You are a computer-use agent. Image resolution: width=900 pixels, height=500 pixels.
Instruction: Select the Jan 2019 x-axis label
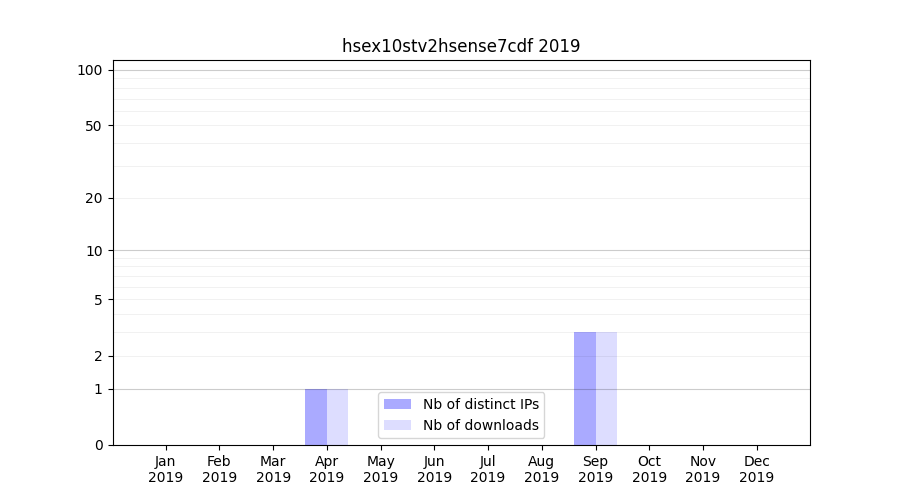coord(166,469)
